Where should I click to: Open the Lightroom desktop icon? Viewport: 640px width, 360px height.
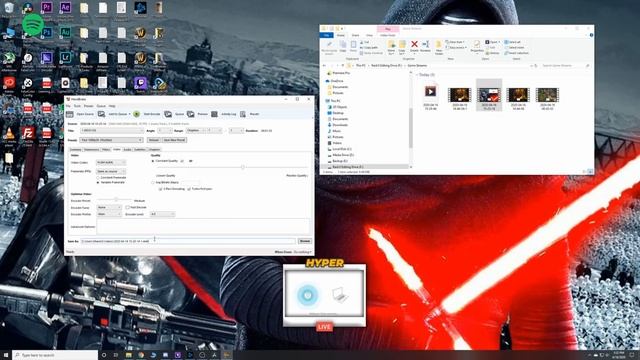click(65, 58)
